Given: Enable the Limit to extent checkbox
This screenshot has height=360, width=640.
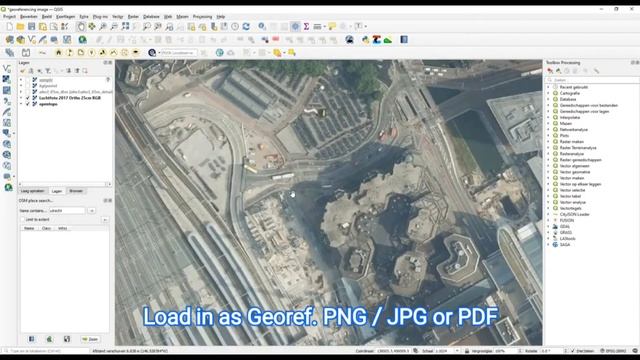Looking at the screenshot, I should (x=22, y=220).
